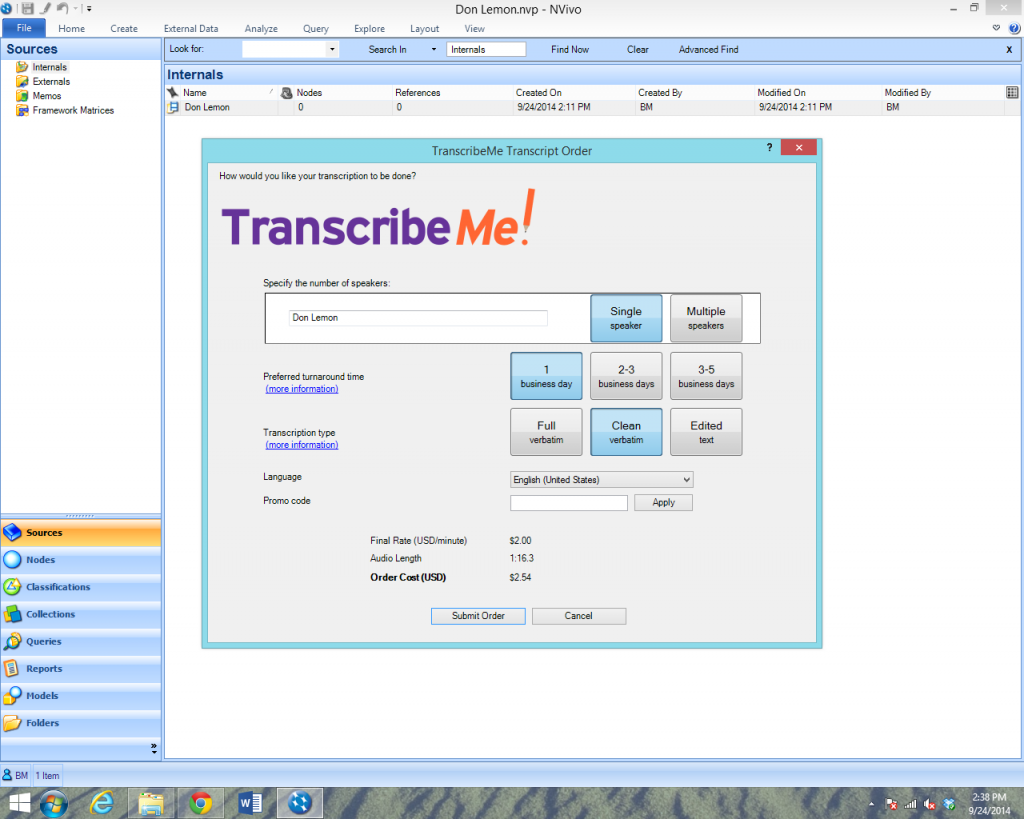1024x819 pixels.
Task: Click the Don Lemon speaker name field
Action: [418, 318]
